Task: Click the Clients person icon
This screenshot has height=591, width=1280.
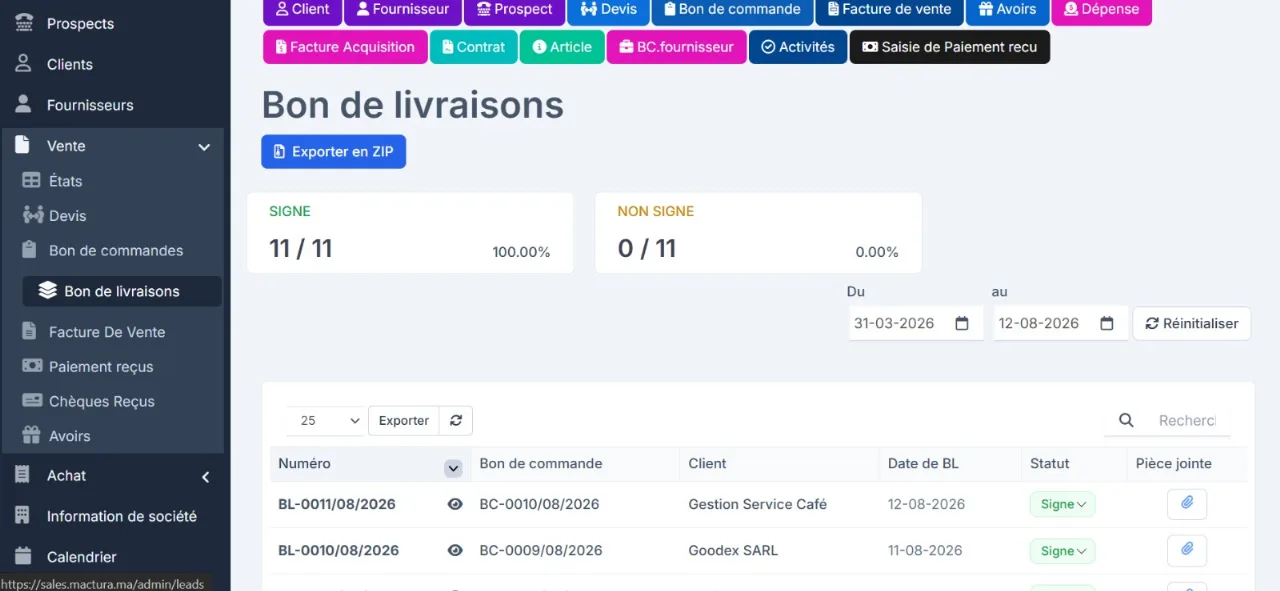Action: tap(23, 64)
